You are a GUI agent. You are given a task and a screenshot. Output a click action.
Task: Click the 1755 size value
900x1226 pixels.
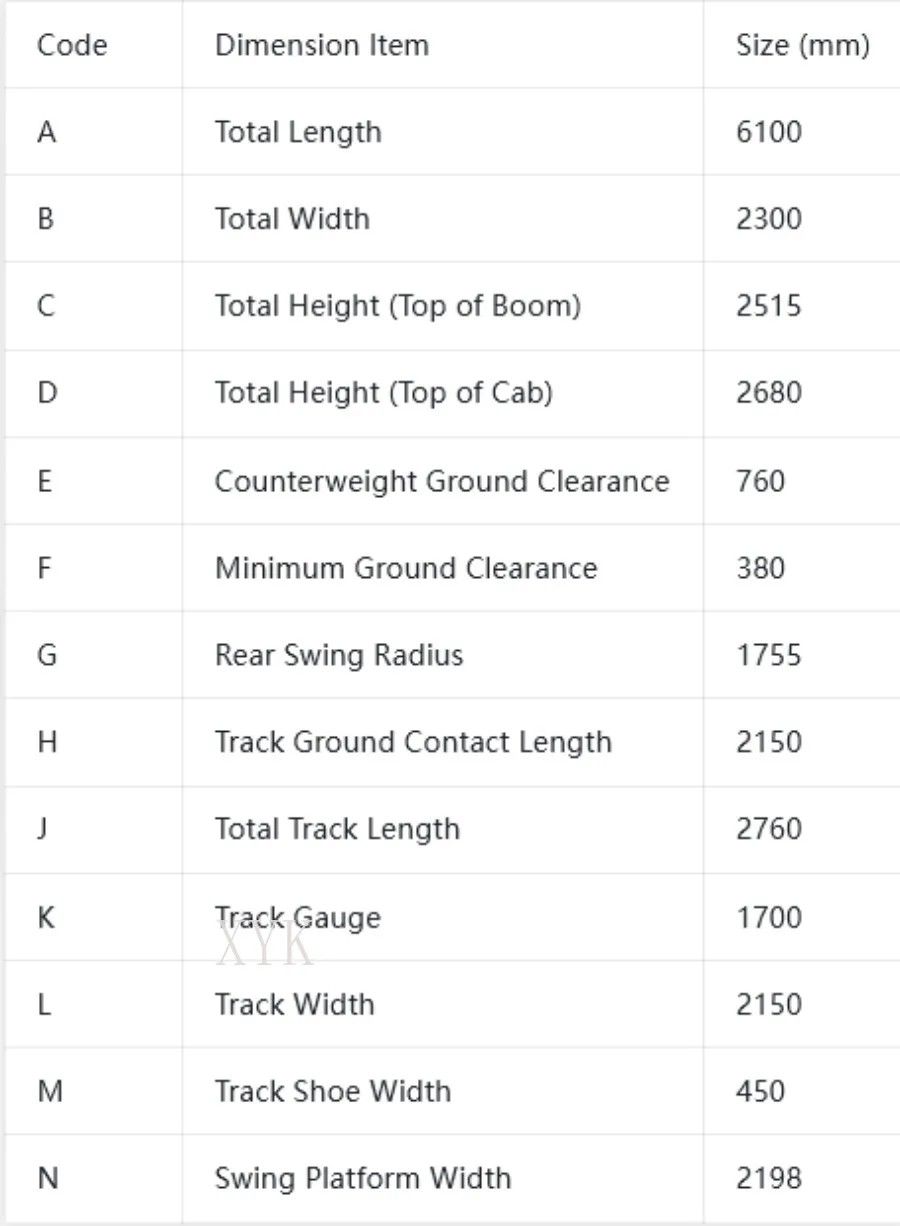(x=769, y=655)
